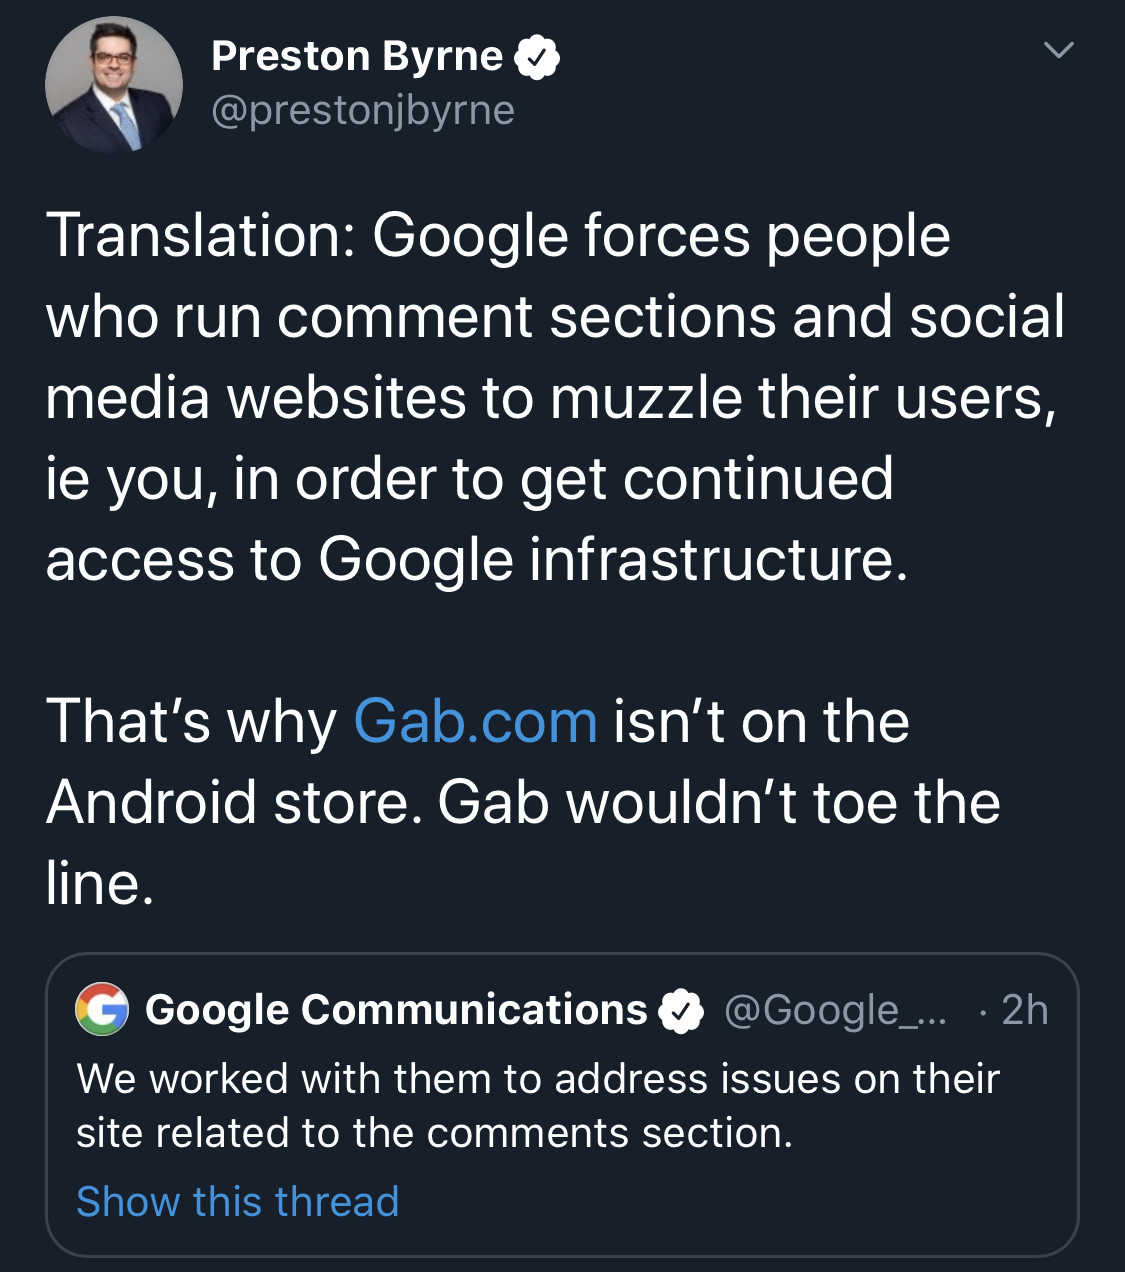1125x1272 pixels.
Task: Click the 2h timestamp on quoted tweet
Action: tap(1024, 1010)
